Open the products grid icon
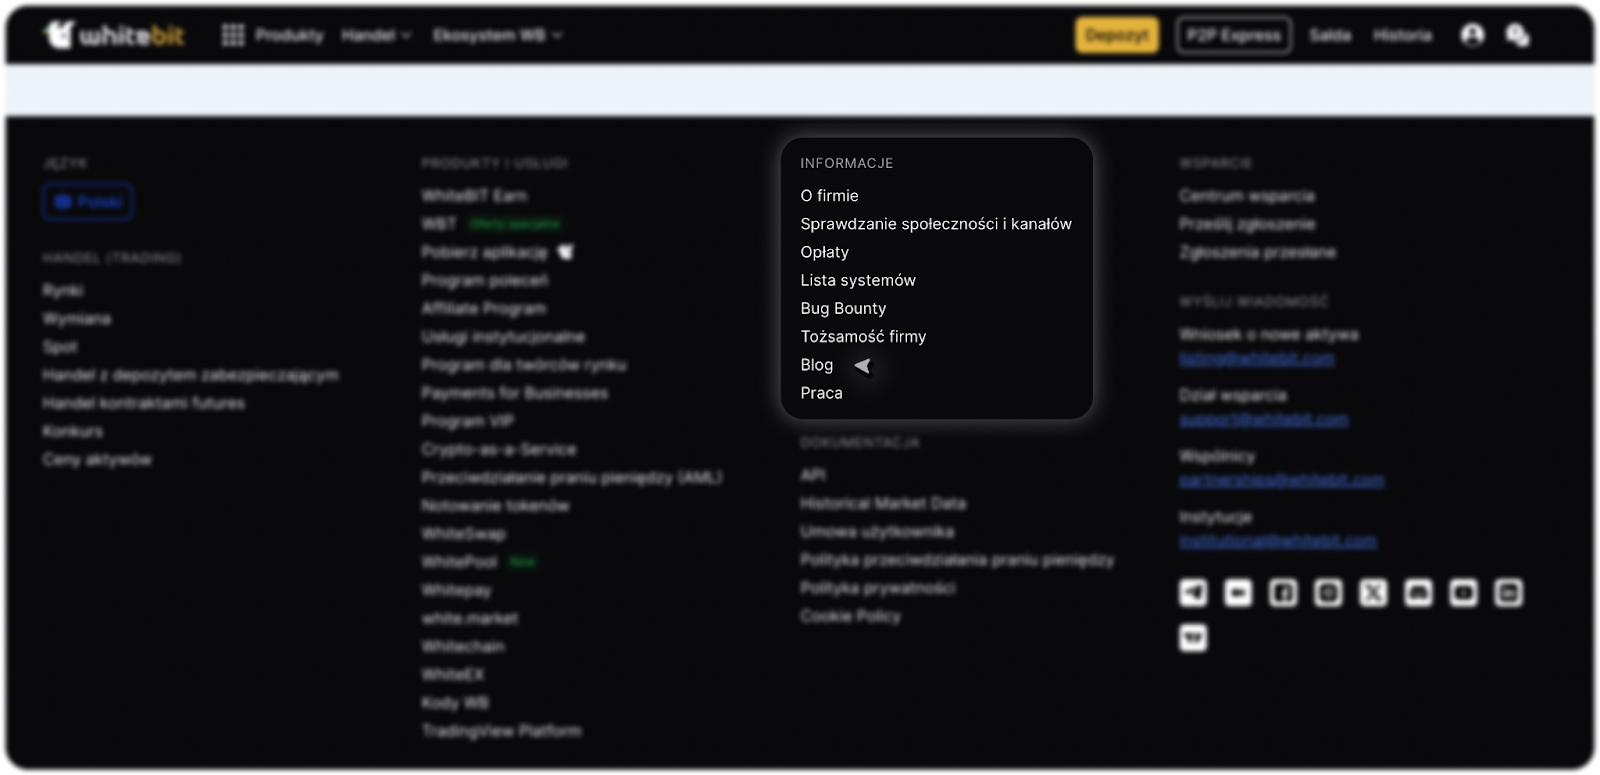1600x775 pixels. click(233, 35)
